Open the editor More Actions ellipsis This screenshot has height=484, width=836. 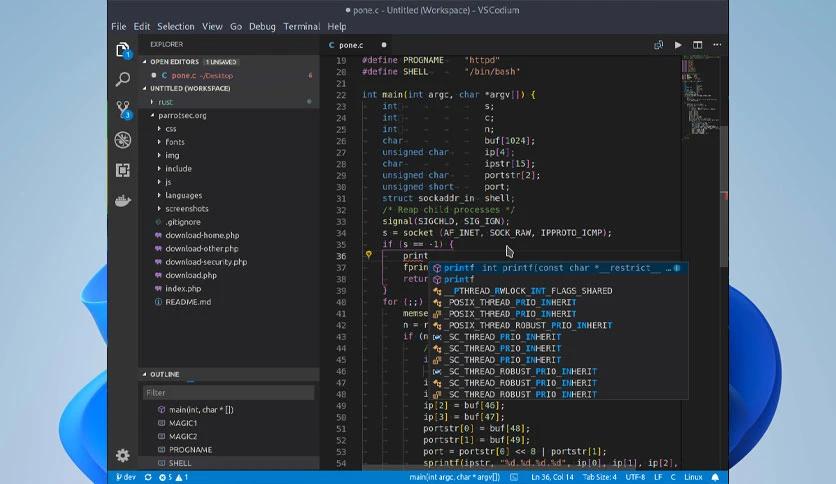coord(717,45)
